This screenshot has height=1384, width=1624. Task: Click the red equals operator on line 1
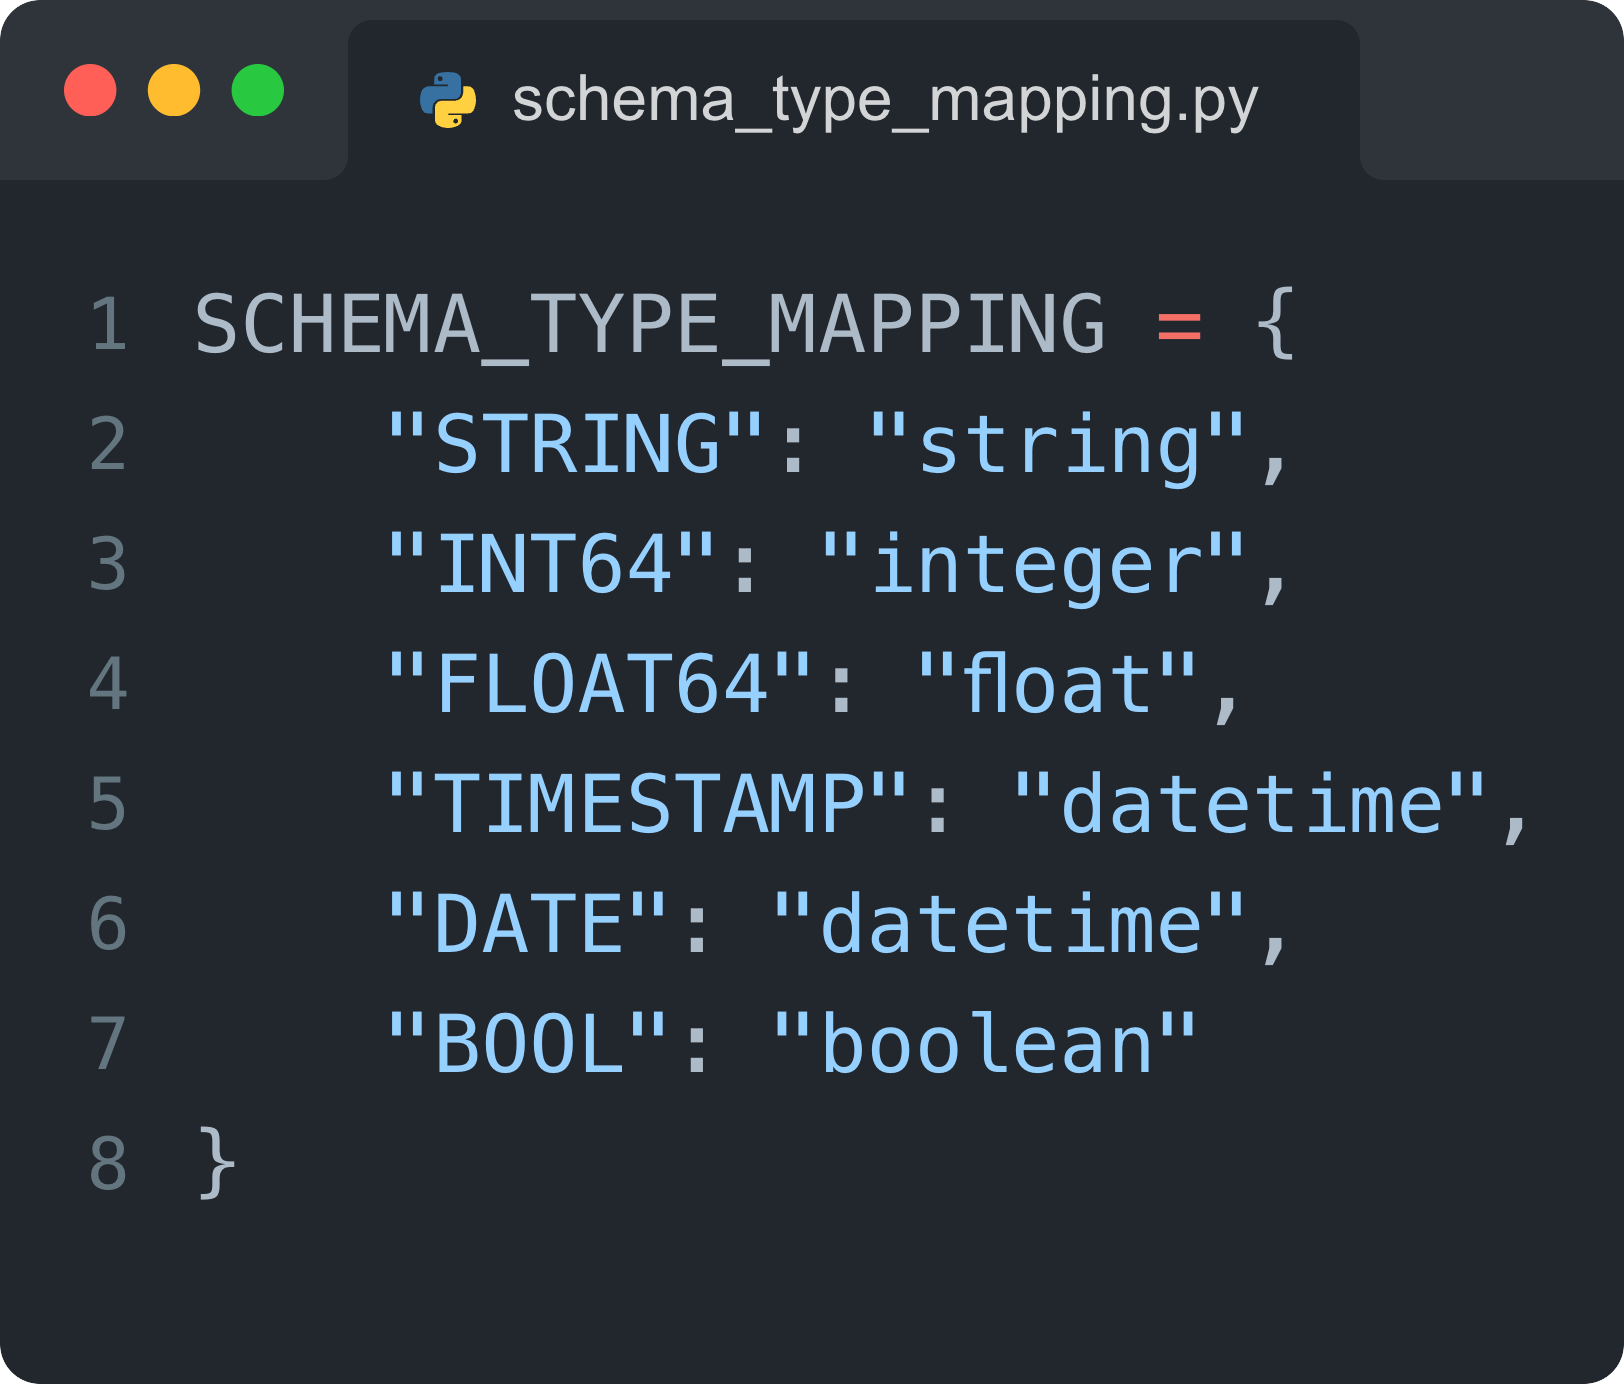coord(1179,326)
